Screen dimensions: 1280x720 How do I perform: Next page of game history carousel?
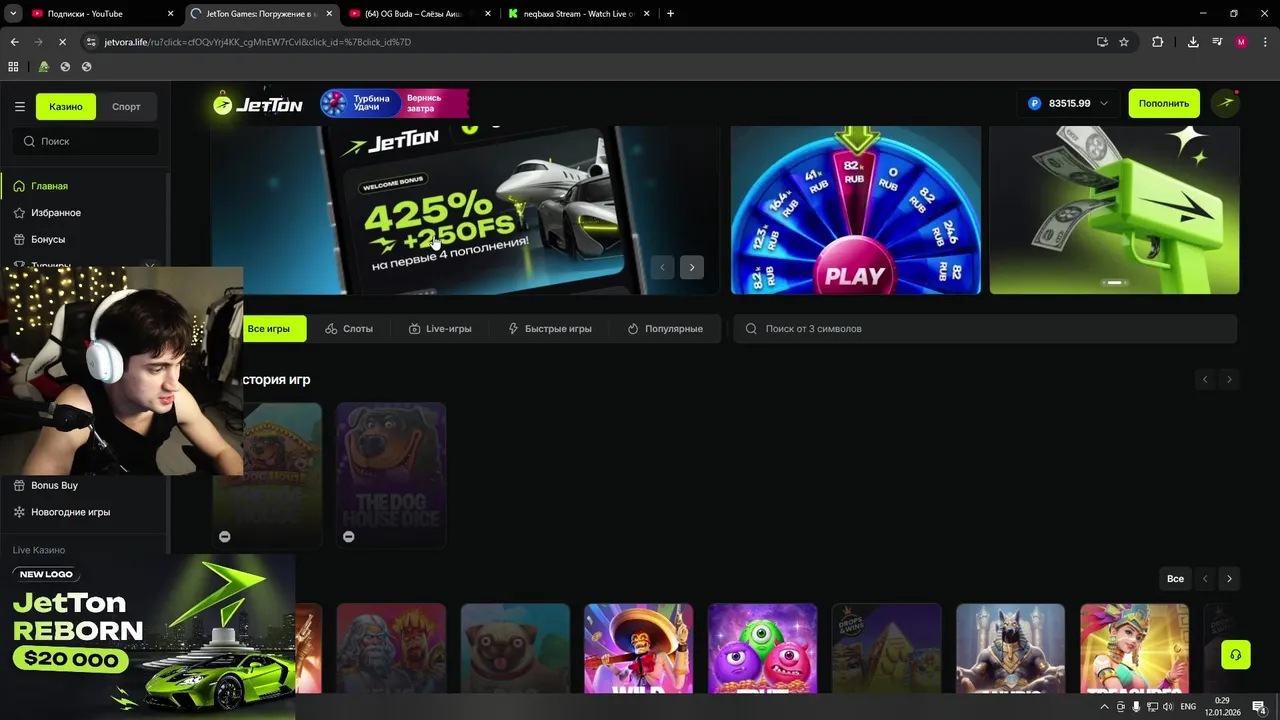click(x=1229, y=379)
